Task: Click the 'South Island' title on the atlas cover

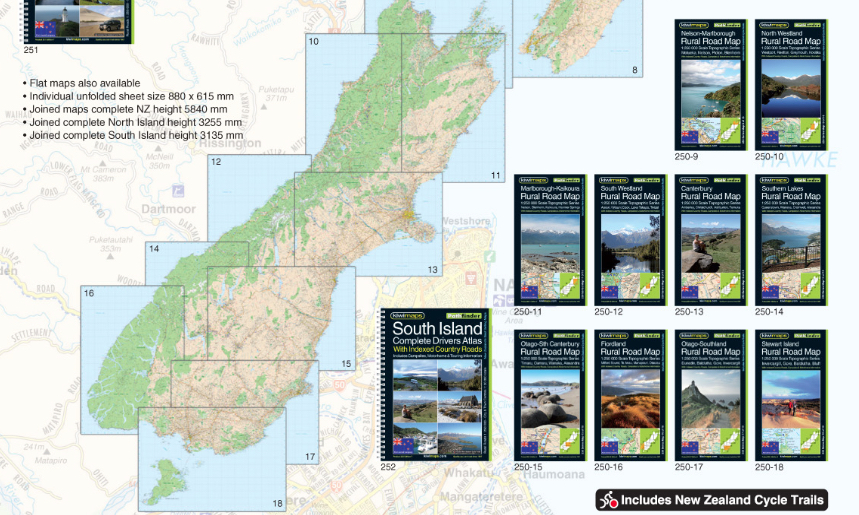Action: [437, 329]
